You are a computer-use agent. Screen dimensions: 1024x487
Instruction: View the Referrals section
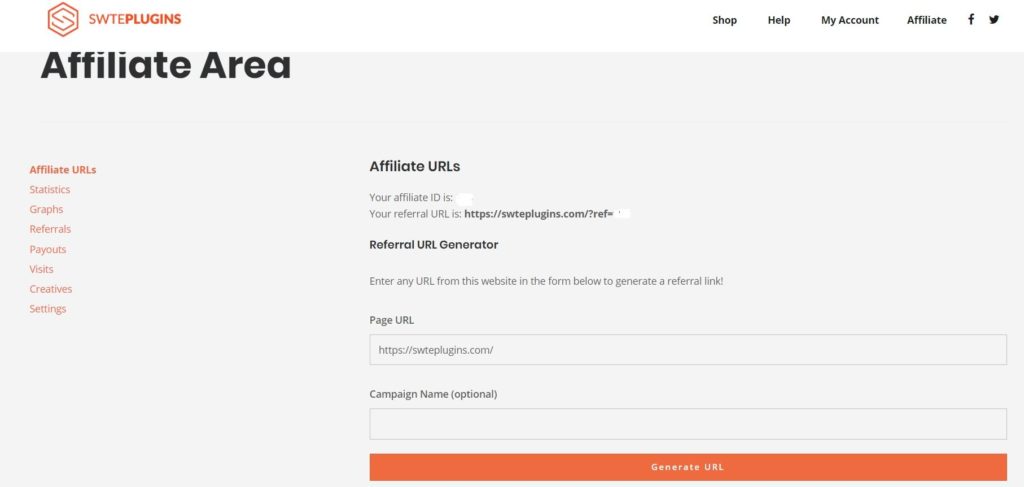50,229
